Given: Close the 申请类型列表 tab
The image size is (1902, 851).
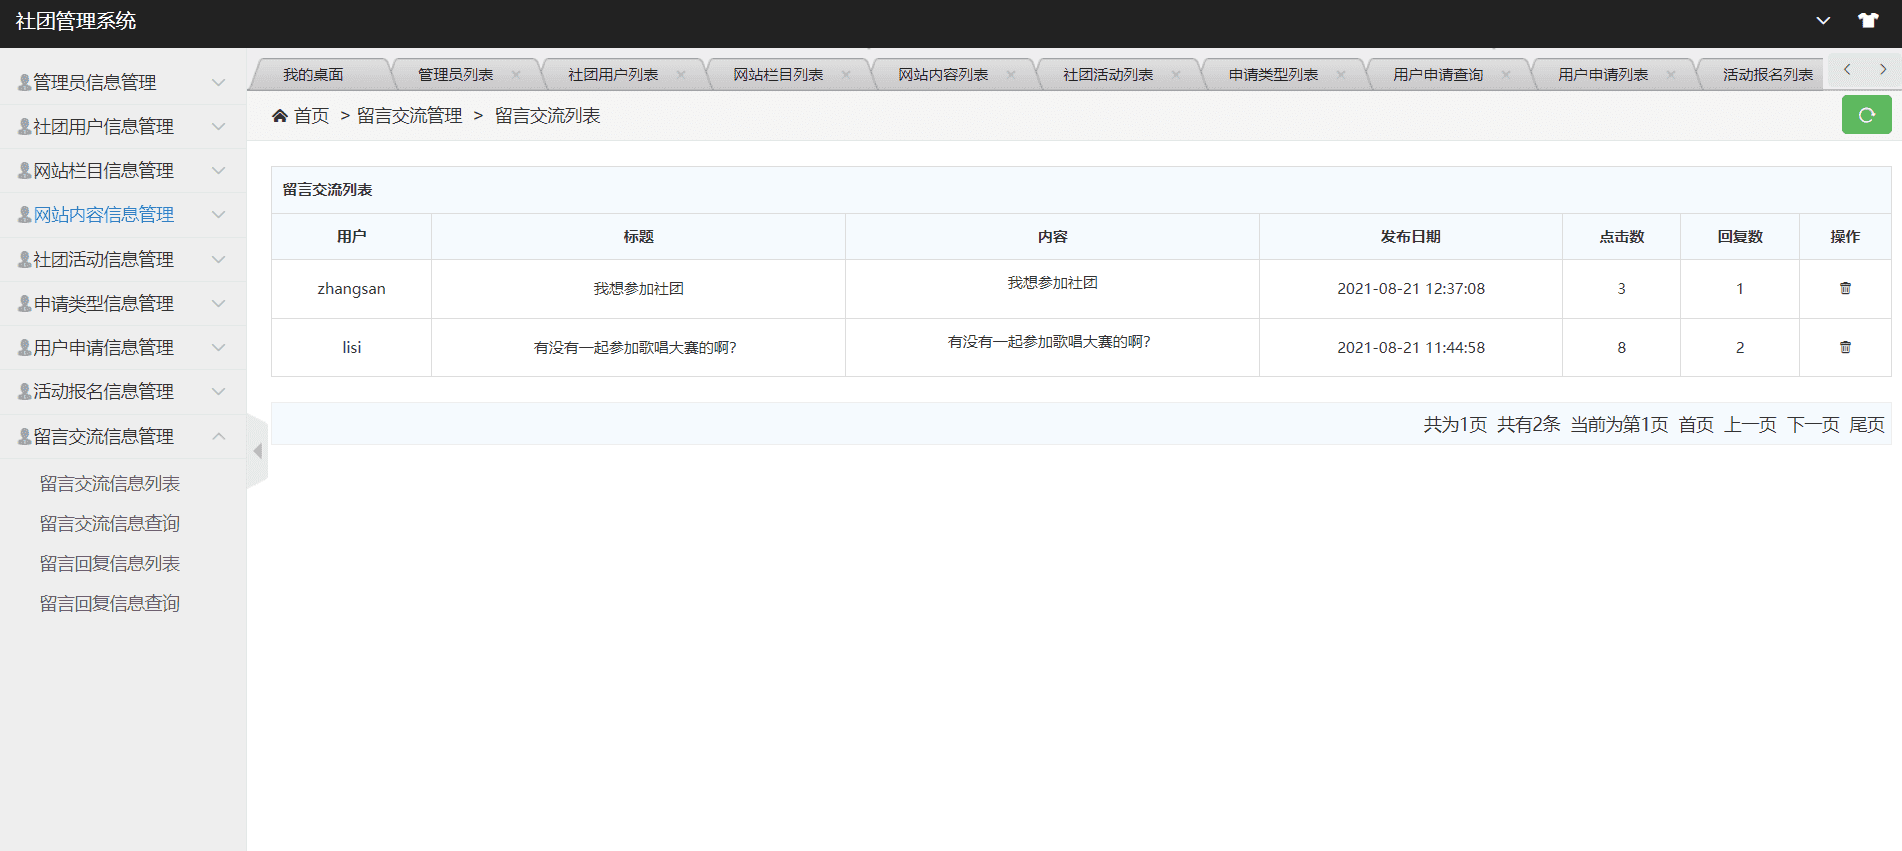Looking at the screenshot, I should point(1341,75).
